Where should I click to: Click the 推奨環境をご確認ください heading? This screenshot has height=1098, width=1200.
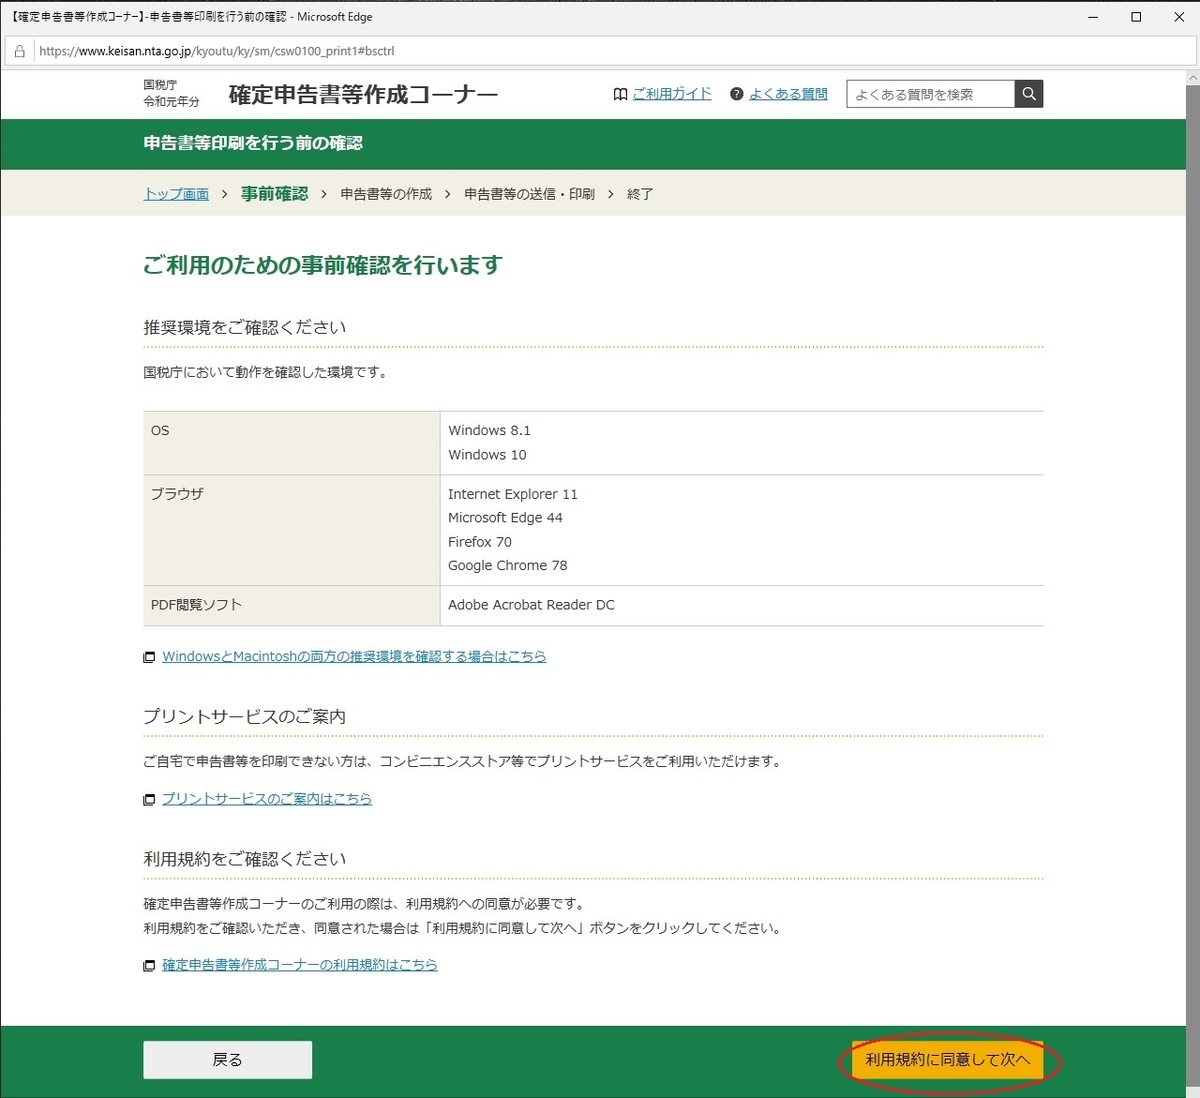[x=245, y=327]
